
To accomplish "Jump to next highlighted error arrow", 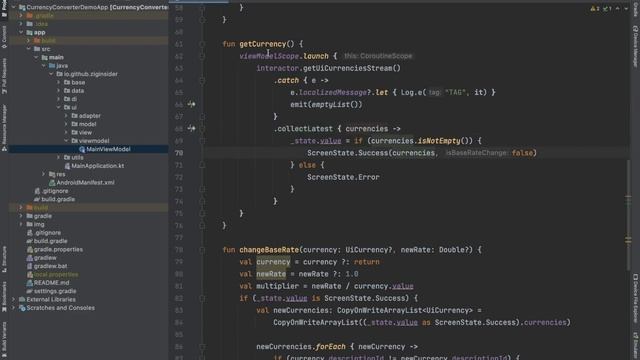I will pos(626,8).
